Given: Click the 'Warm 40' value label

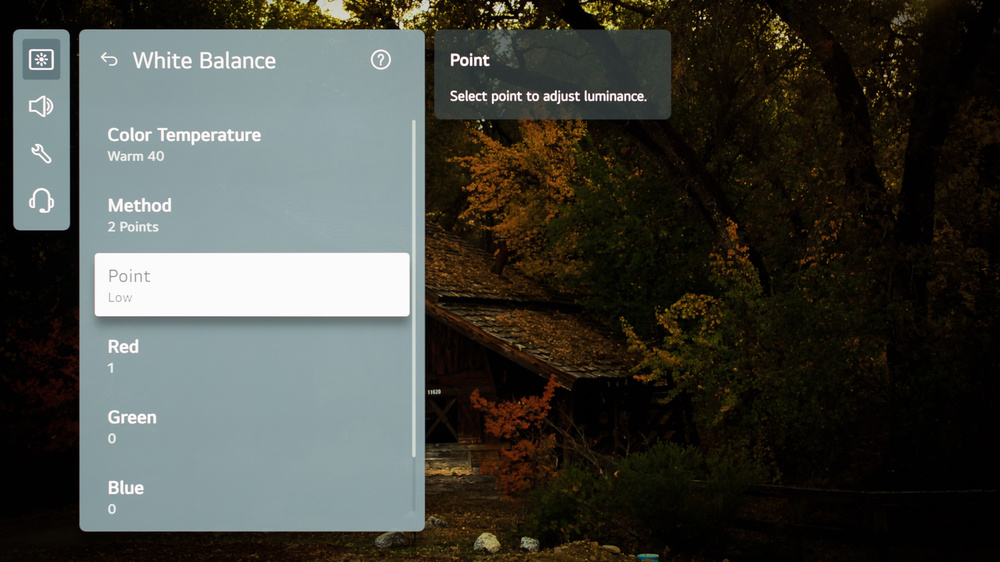Looking at the screenshot, I should [135, 157].
